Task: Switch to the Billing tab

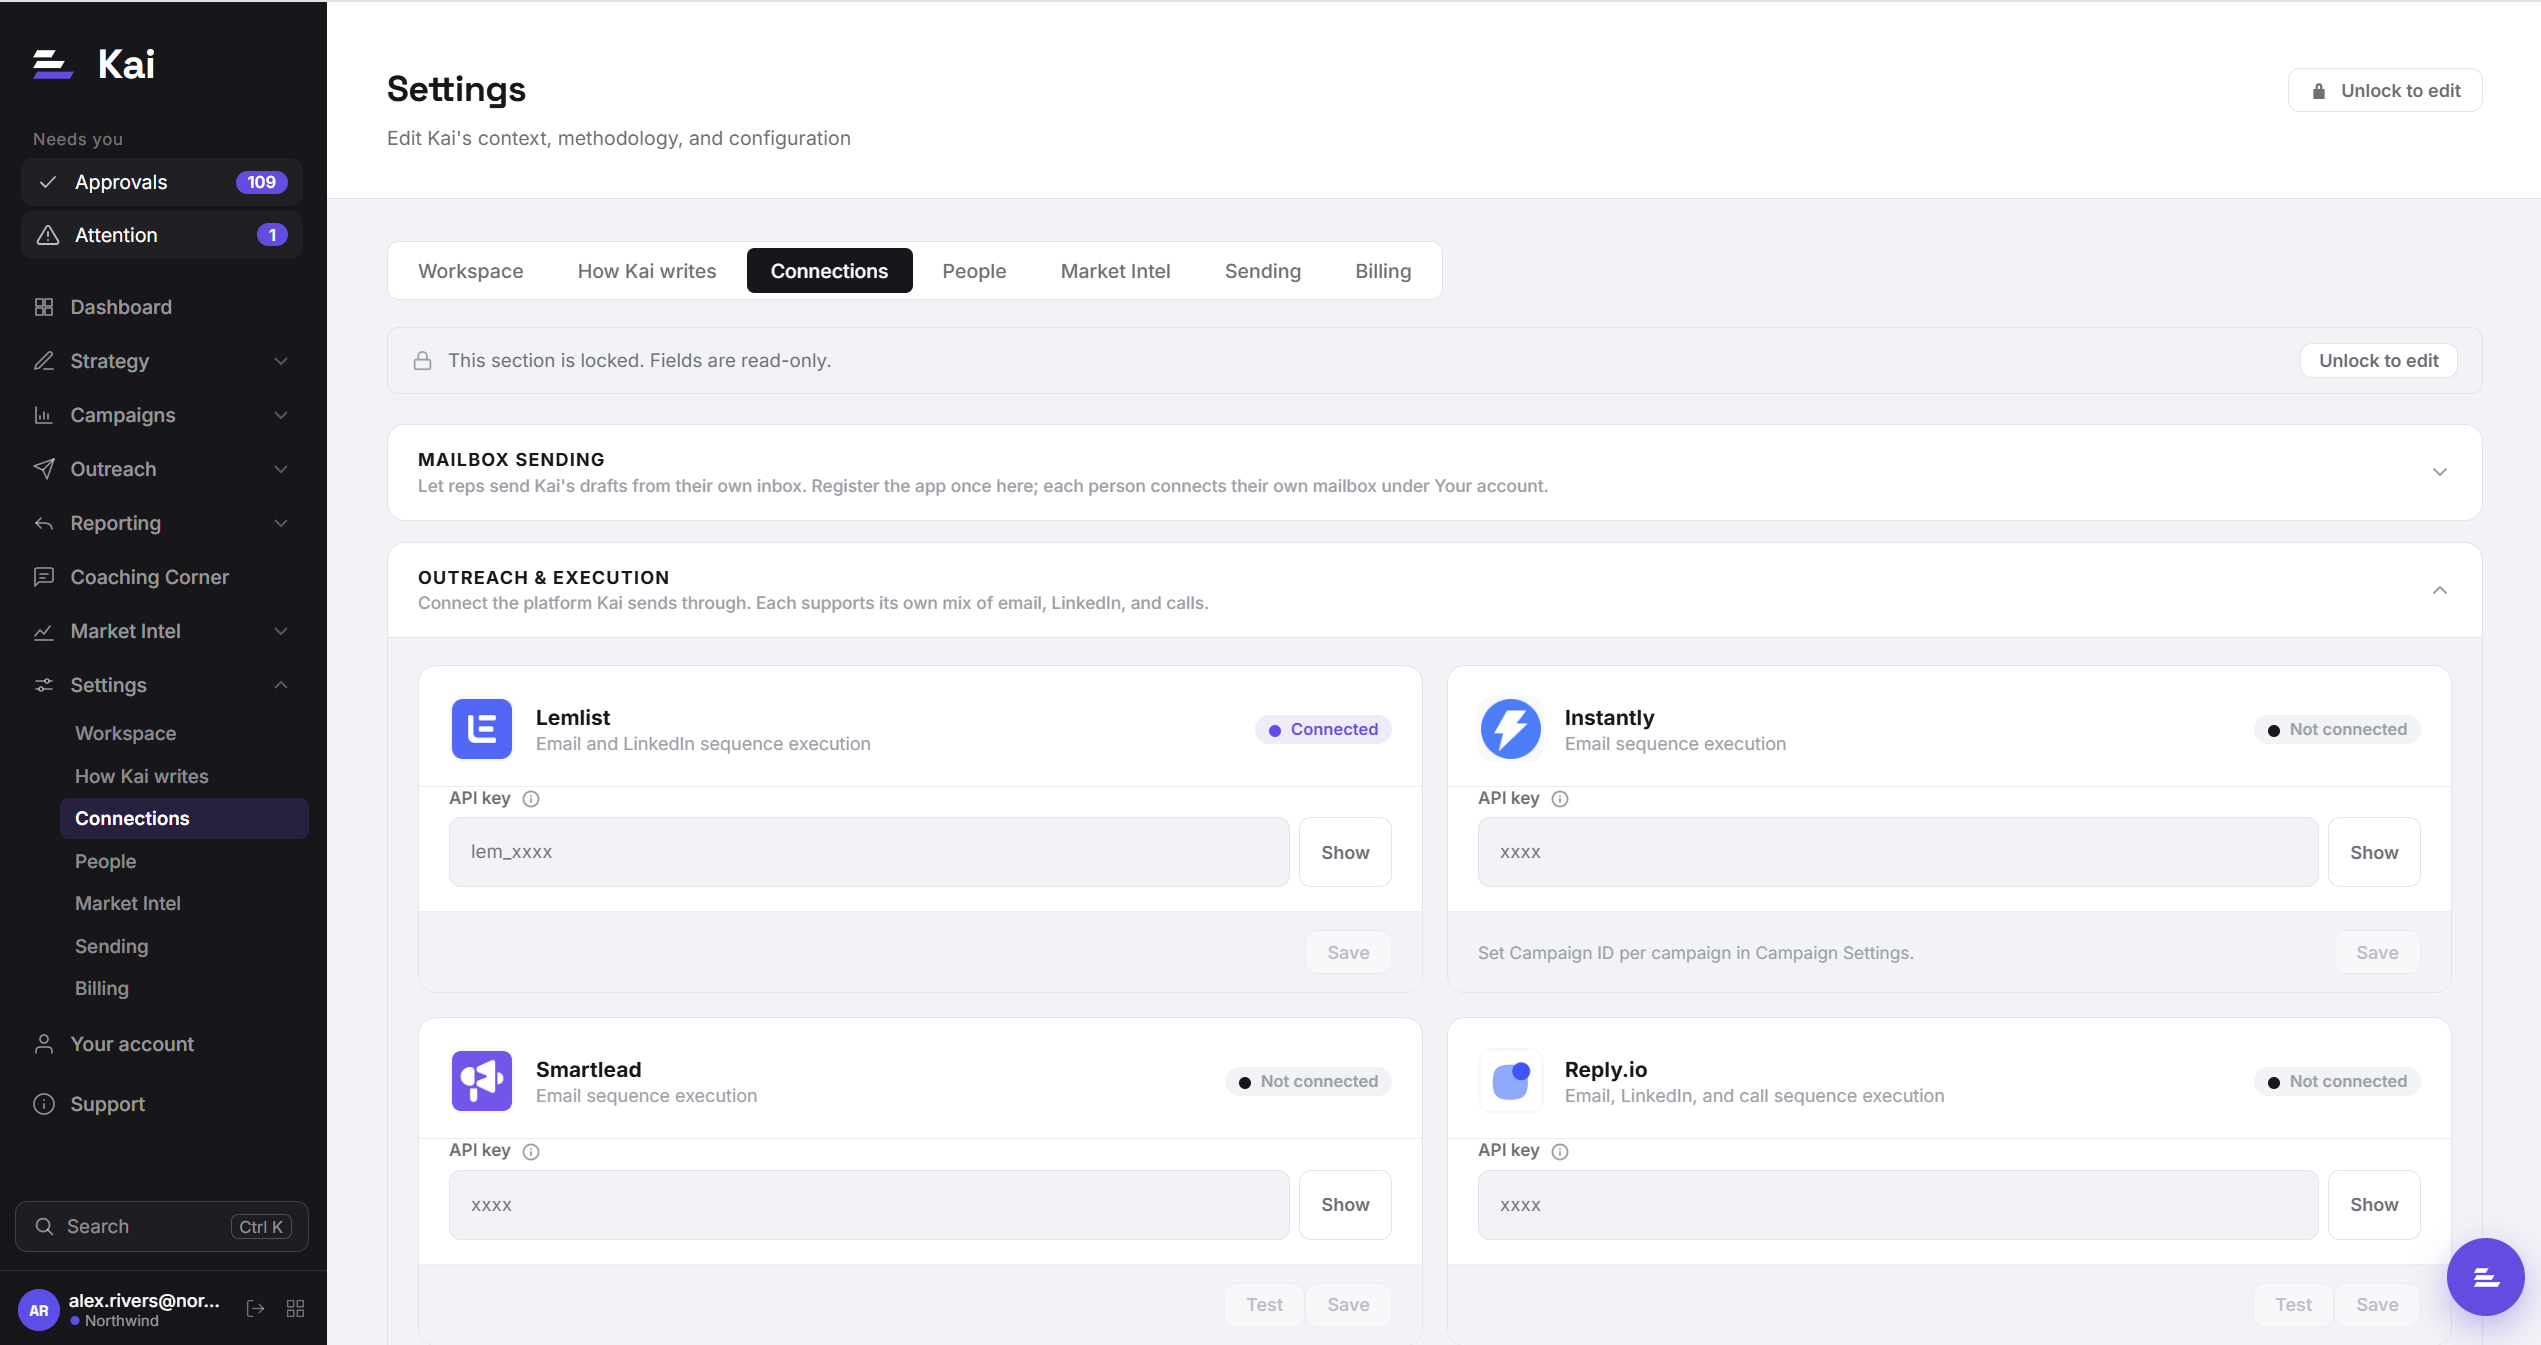Action: 1383,271
